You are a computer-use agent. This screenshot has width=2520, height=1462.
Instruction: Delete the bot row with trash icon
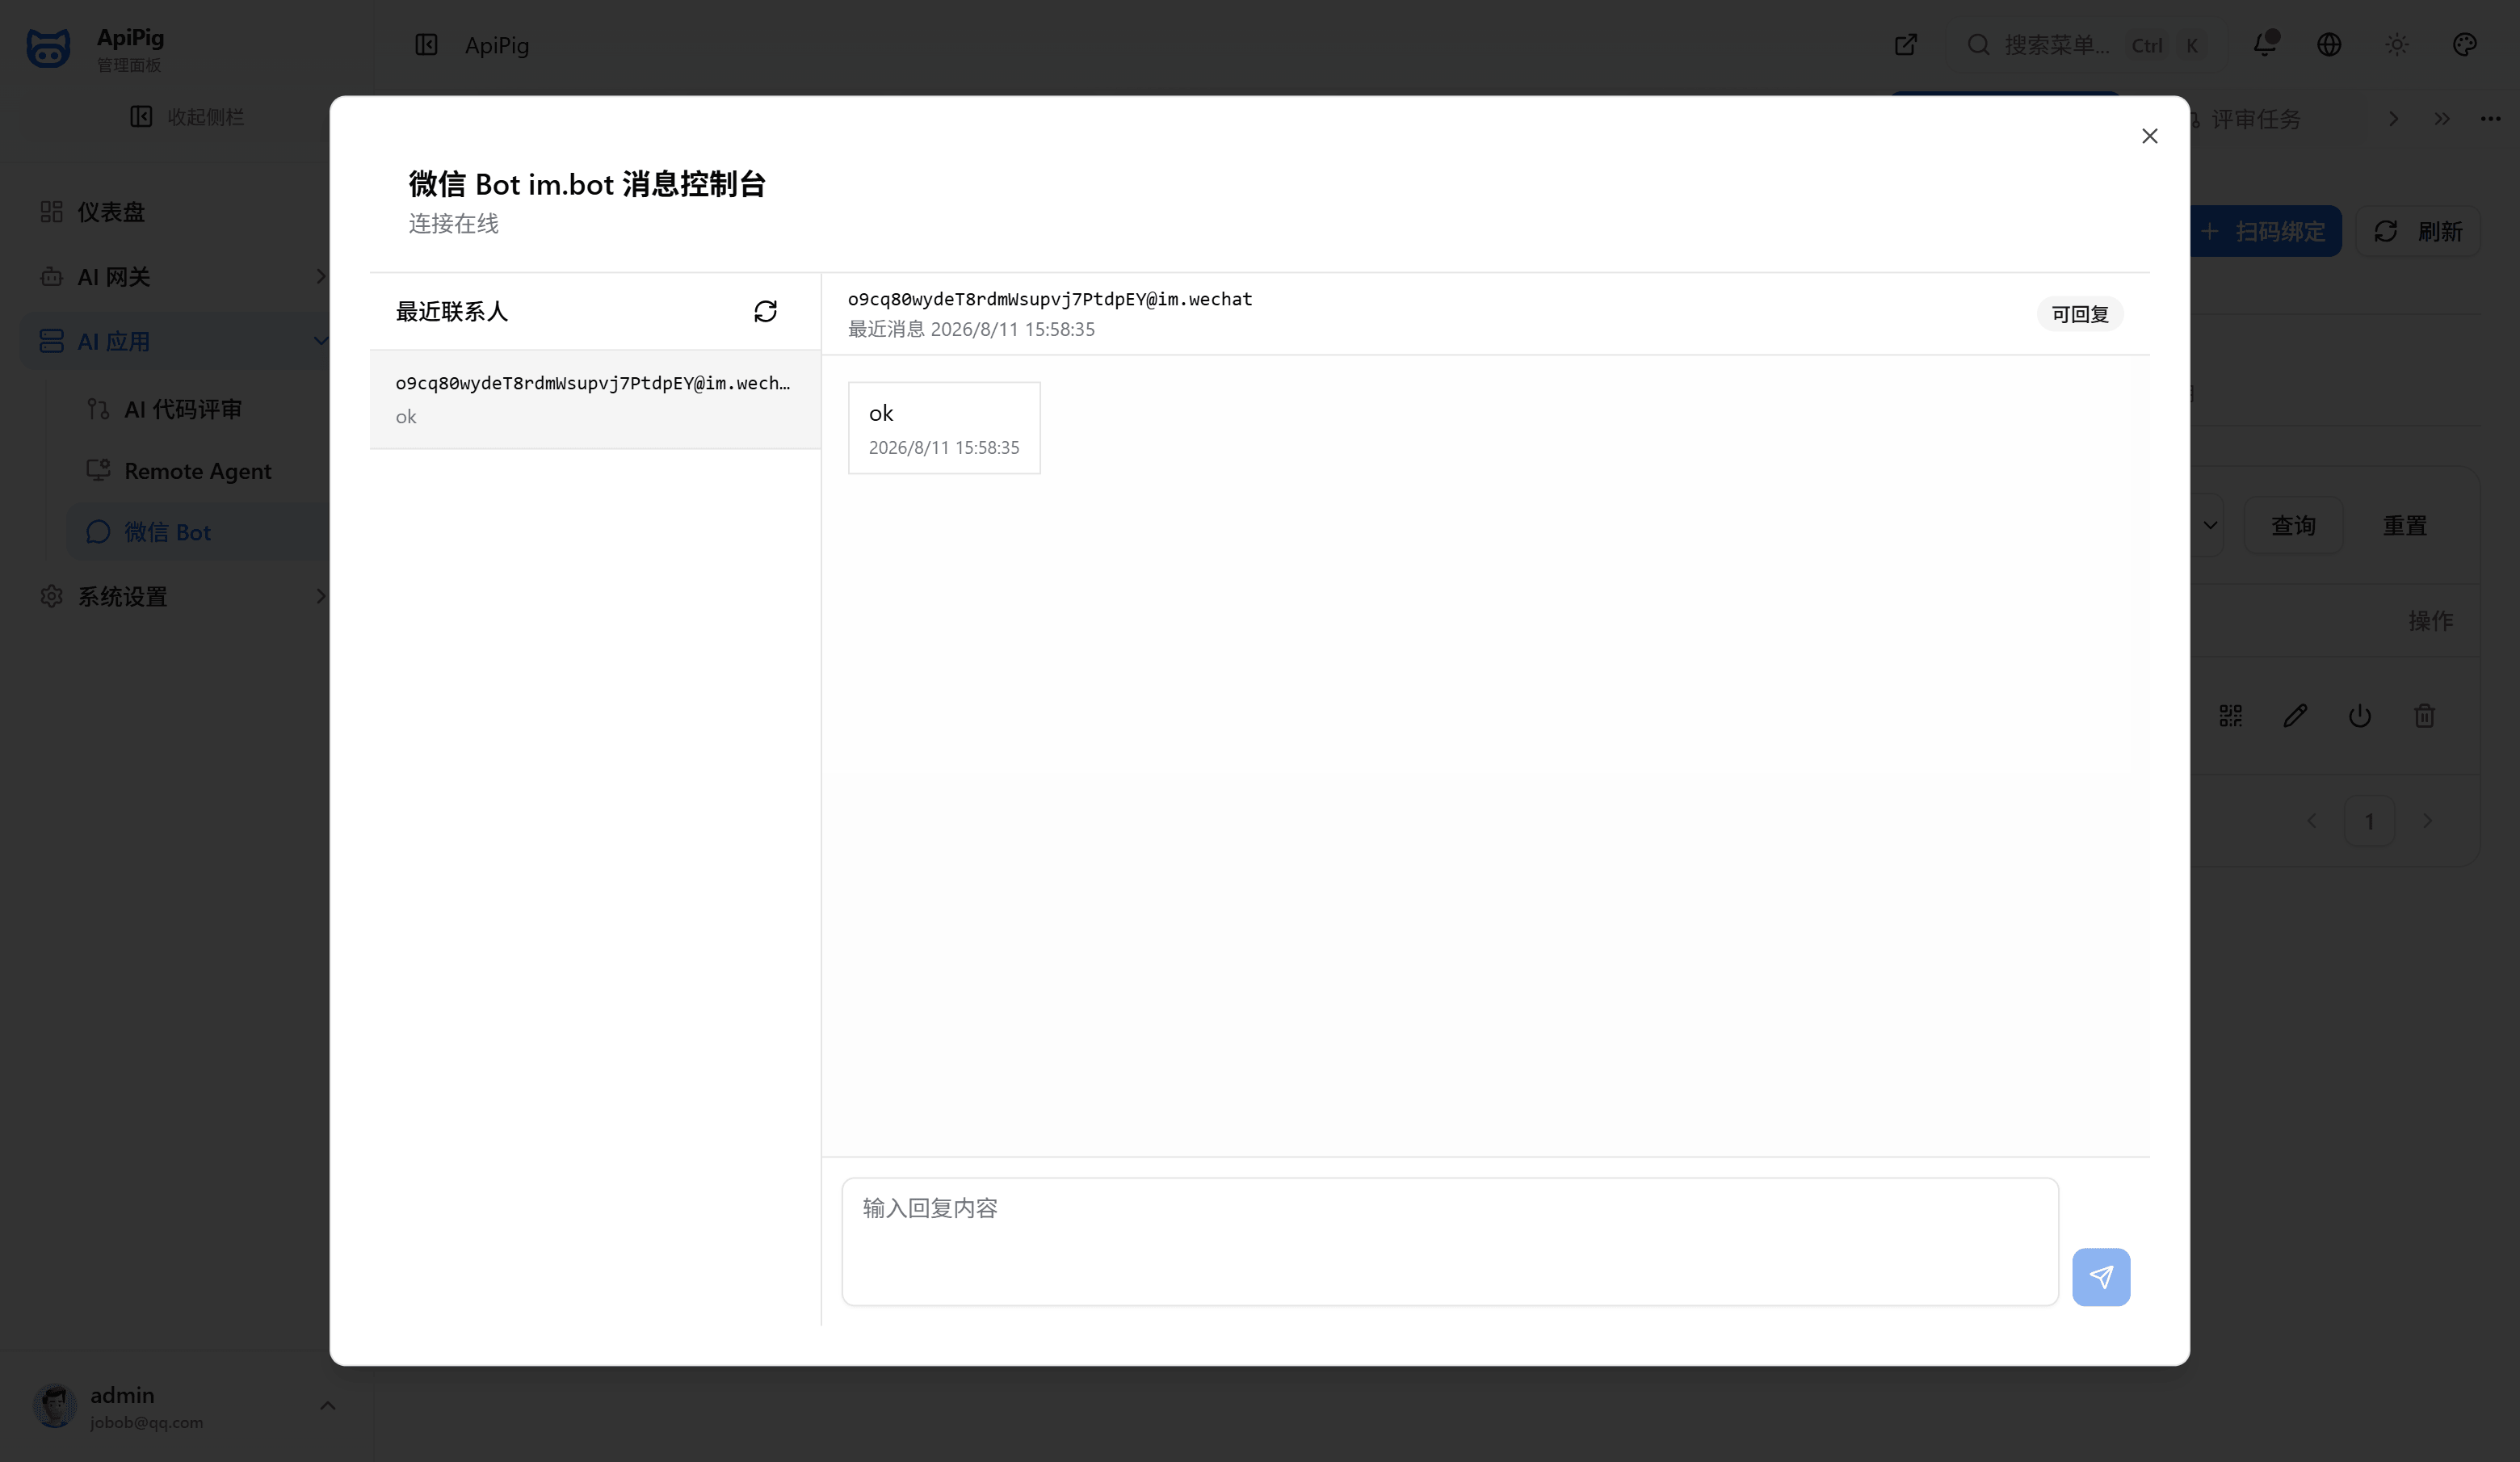(x=2424, y=716)
